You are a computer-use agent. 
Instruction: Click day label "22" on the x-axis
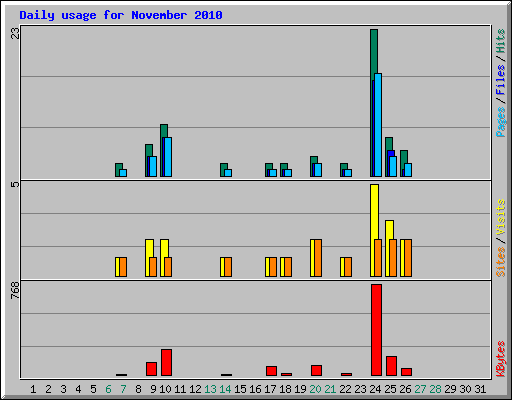(345, 389)
